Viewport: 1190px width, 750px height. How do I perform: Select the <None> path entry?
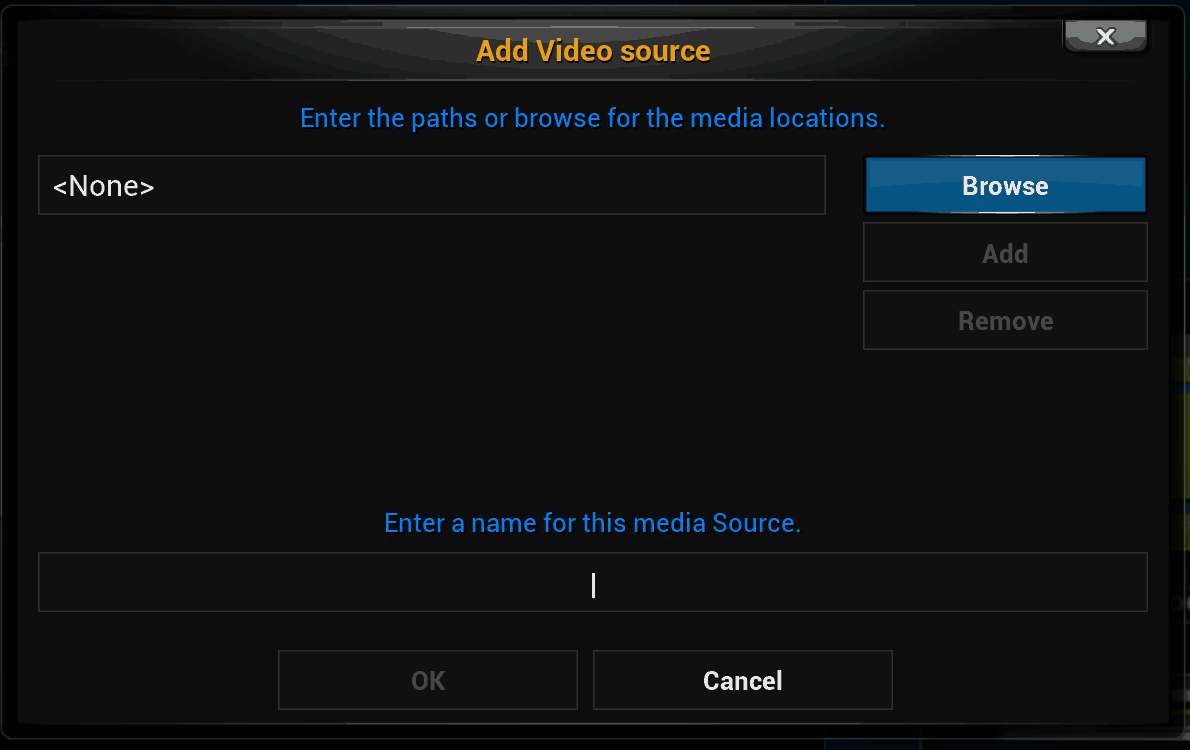coord(432,185)
